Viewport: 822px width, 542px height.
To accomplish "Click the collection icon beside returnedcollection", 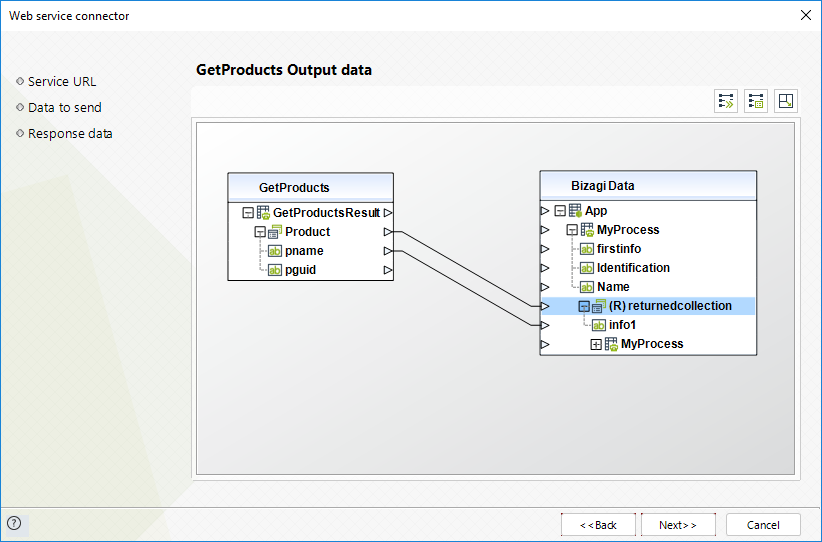I will pos(599,306).
